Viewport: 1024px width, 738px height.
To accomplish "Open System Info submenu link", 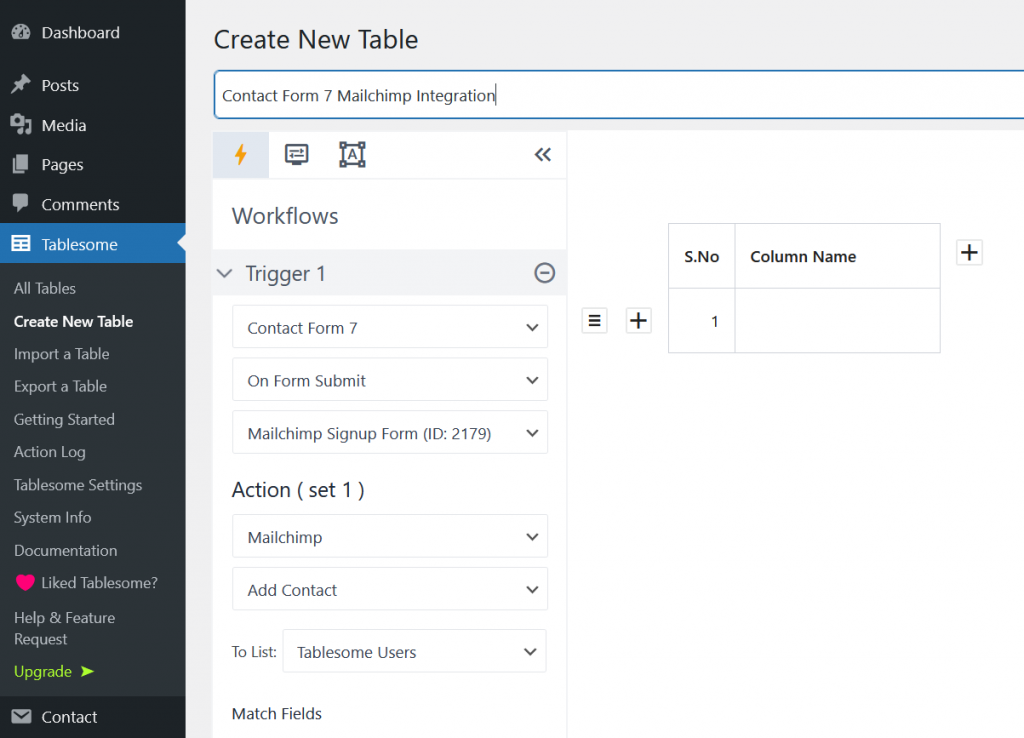I will (x=52, y=517).
